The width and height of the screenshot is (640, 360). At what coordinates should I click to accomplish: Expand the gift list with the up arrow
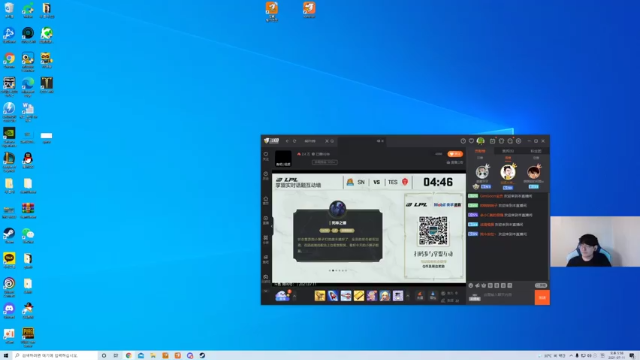[x=408, y=296]
